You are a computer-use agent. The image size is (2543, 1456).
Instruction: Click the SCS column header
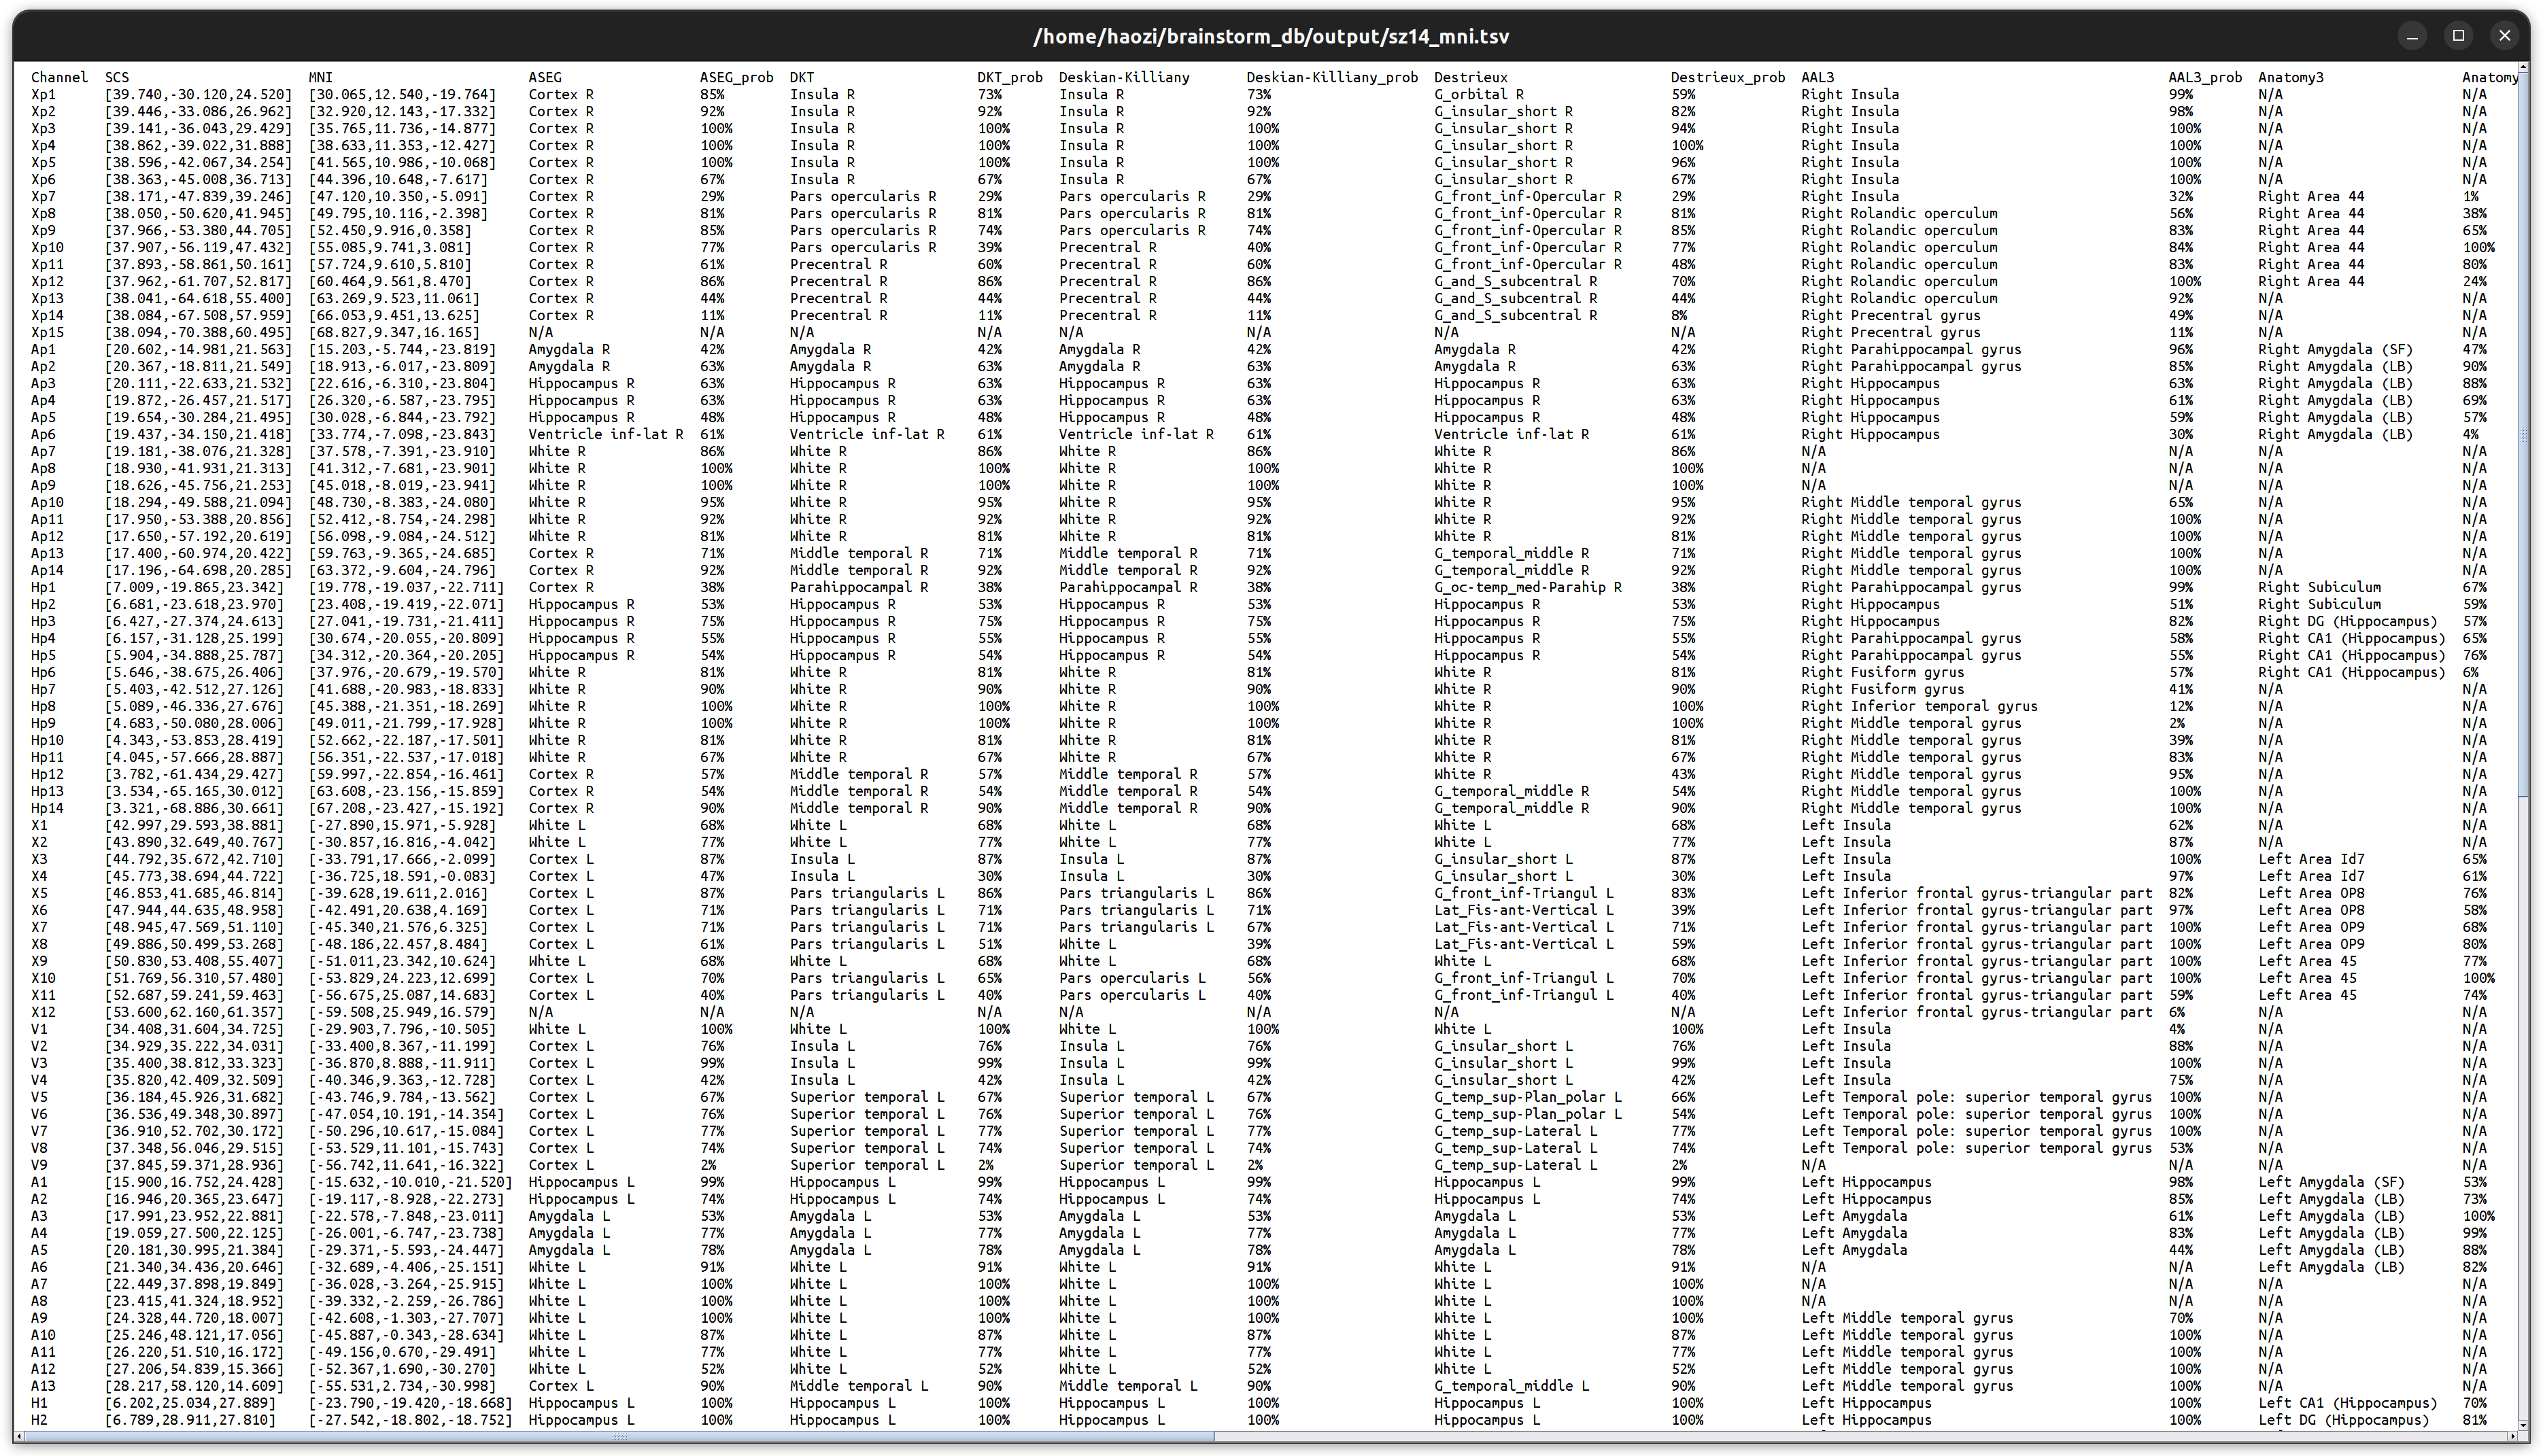tap(117, 77)
